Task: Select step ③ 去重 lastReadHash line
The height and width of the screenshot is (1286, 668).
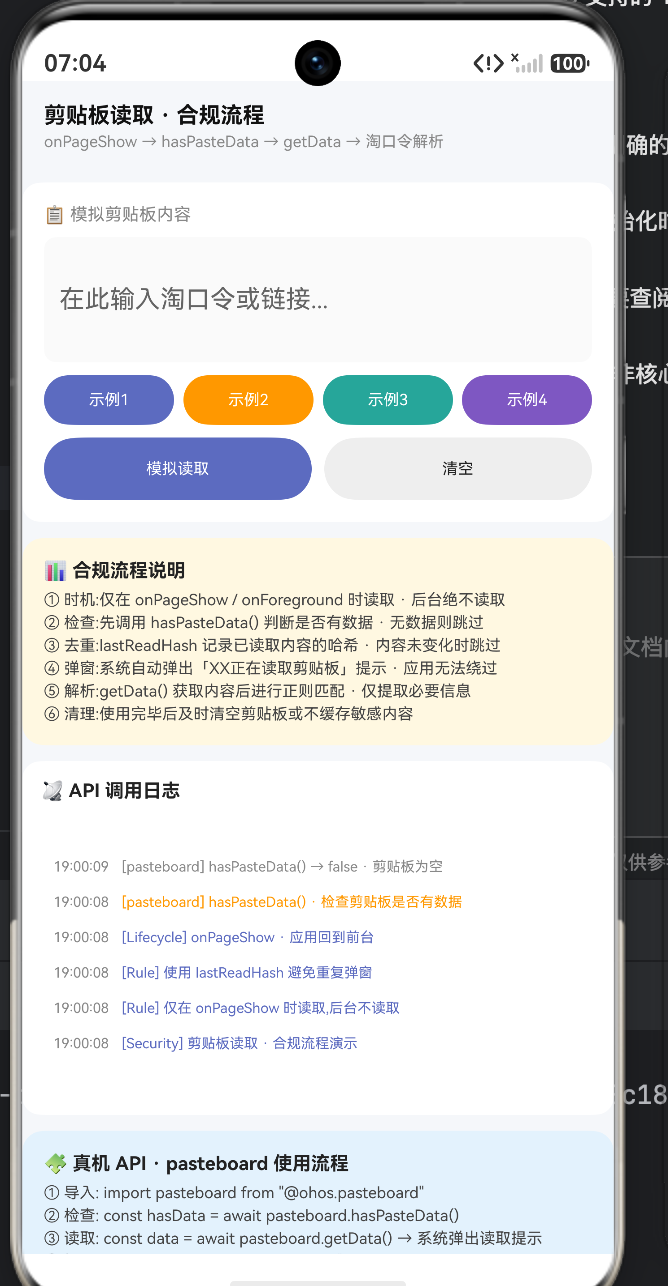Action: tap(272, 645)
